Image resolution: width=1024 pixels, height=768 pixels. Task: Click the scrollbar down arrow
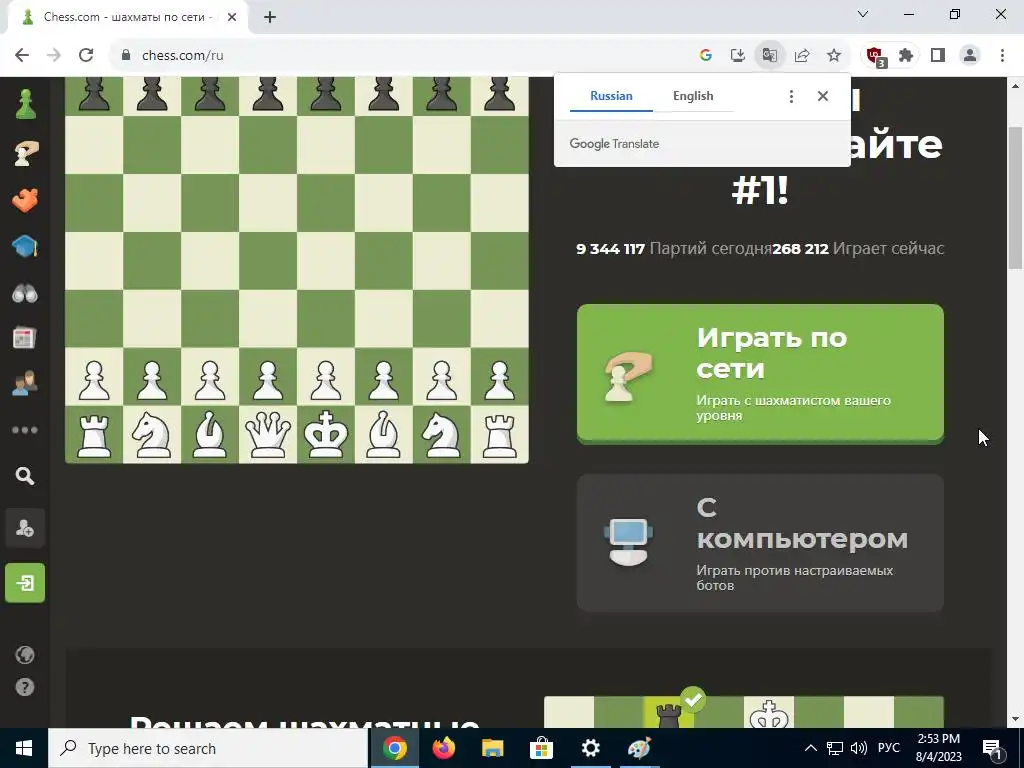pyautogui.click(x=1016, y=719)
